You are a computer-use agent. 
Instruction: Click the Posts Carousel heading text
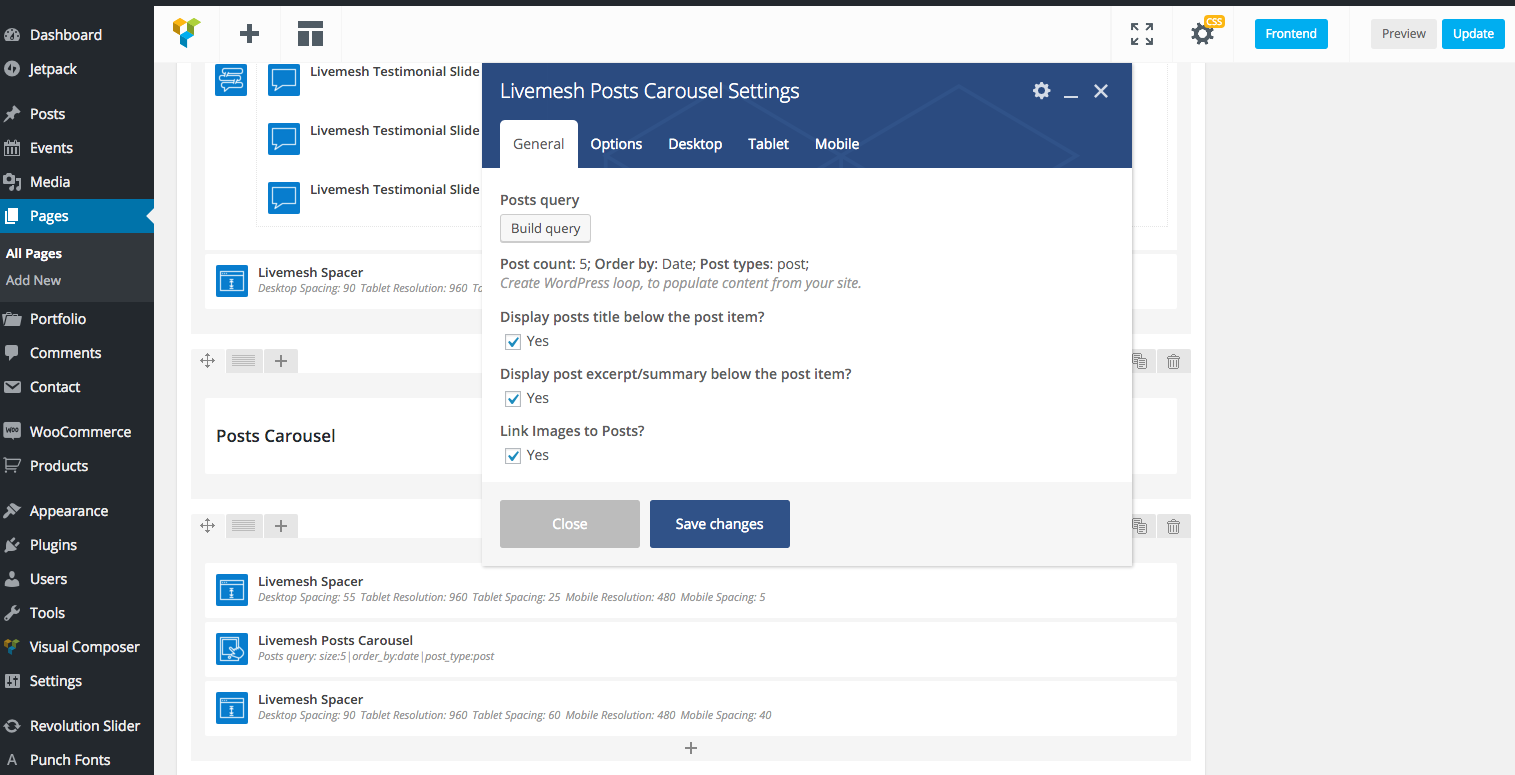click(276, 436)
